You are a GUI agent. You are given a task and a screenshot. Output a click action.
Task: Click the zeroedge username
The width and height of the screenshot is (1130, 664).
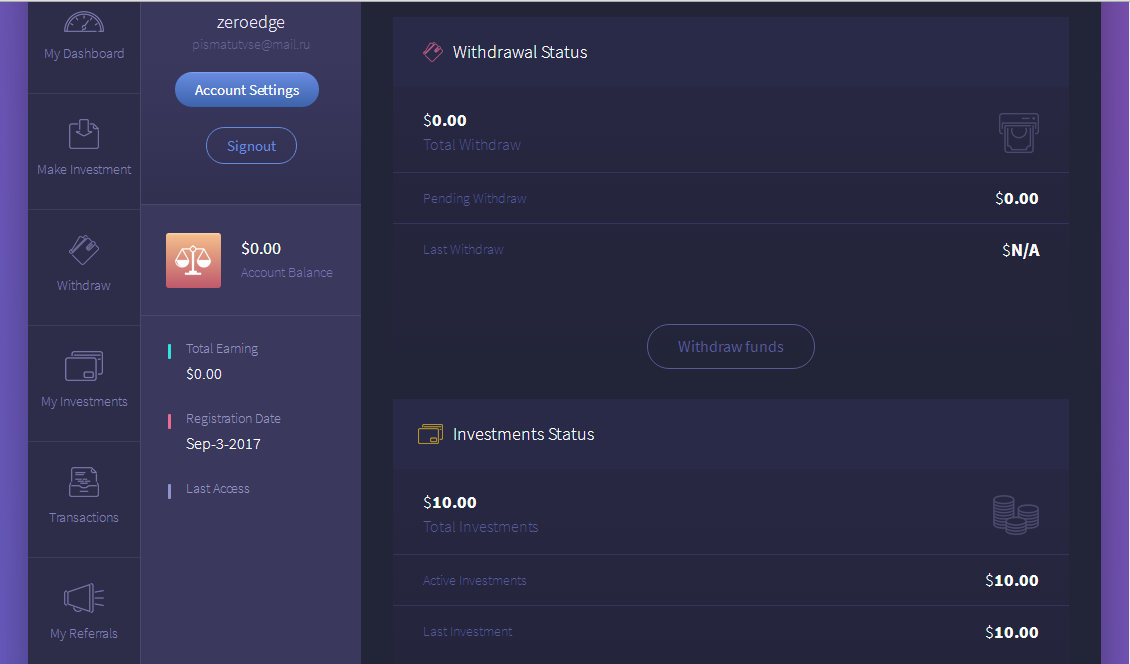251,23
